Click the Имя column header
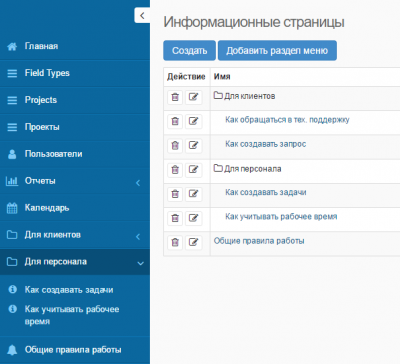This screenshot has height=364, width=400. coord(222,77)
